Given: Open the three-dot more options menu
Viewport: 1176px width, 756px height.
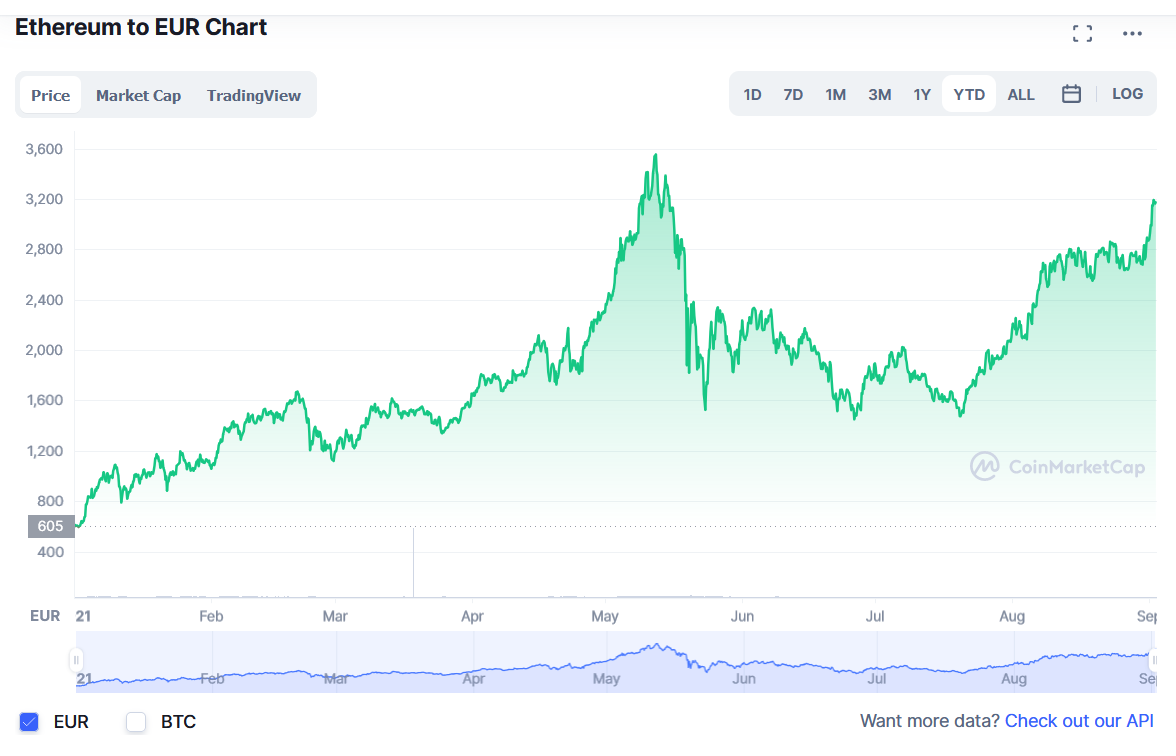Looking at the screenshot, I should click(x=1132, y=33).
